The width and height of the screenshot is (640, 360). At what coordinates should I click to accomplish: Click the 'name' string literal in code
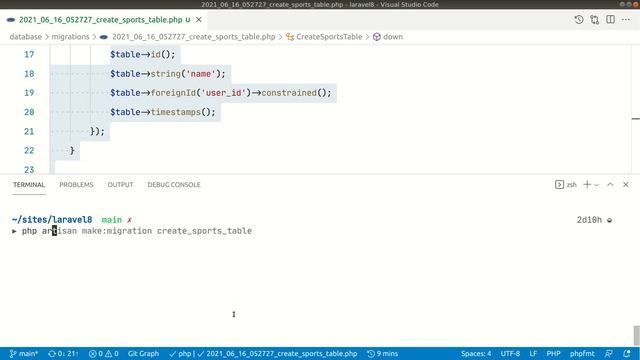(x=200, y=74)
